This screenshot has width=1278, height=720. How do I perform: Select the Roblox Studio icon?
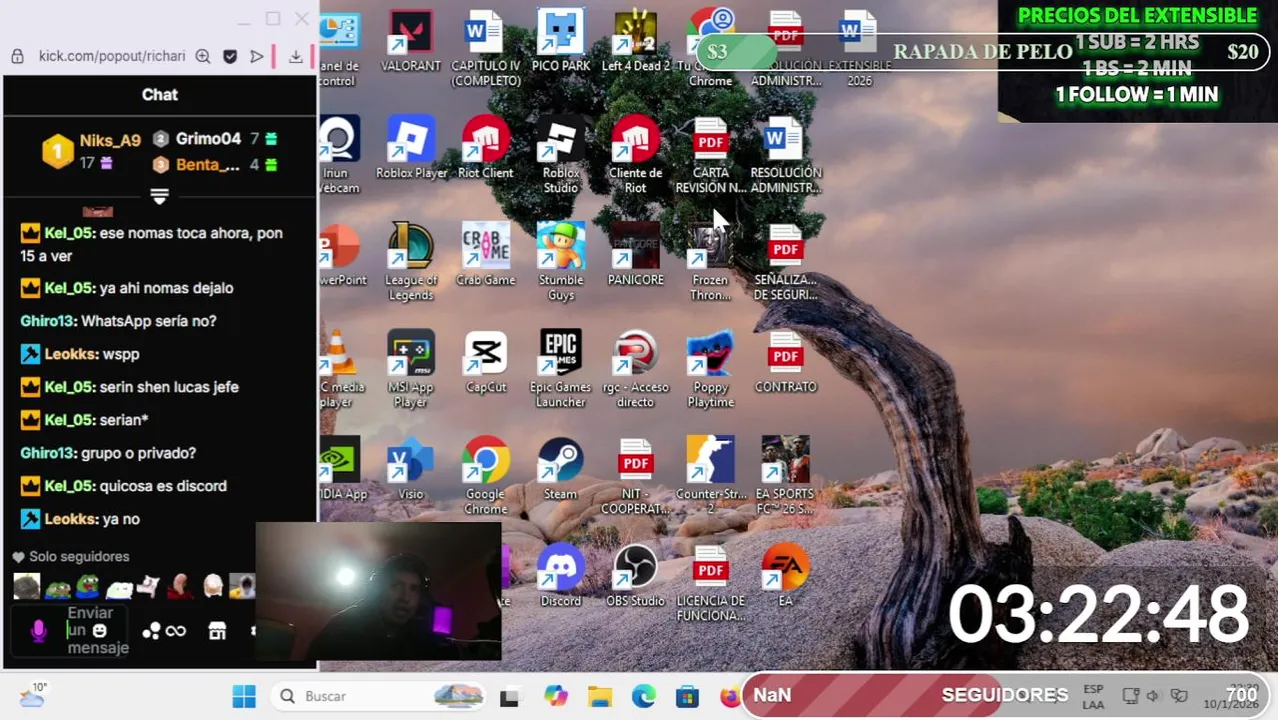560,156
